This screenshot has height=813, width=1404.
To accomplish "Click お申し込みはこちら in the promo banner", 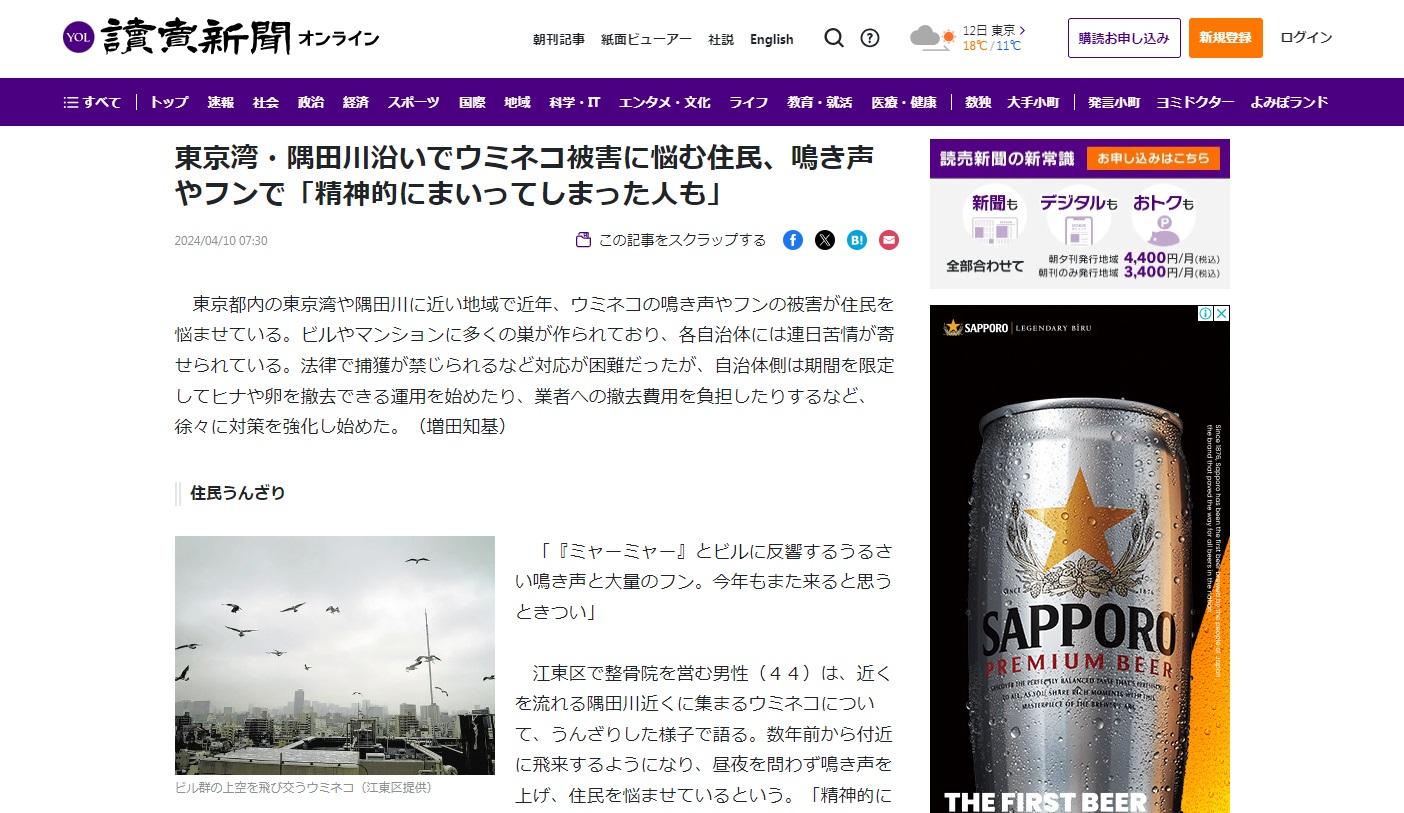I will [x=1156, y=157].
